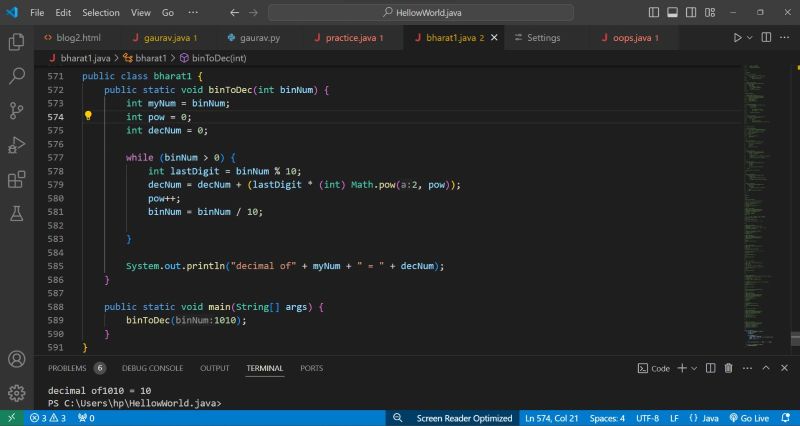This screenshot has height=426, width=800.
Task: Click errors and warnings status item
Action: 48,418
